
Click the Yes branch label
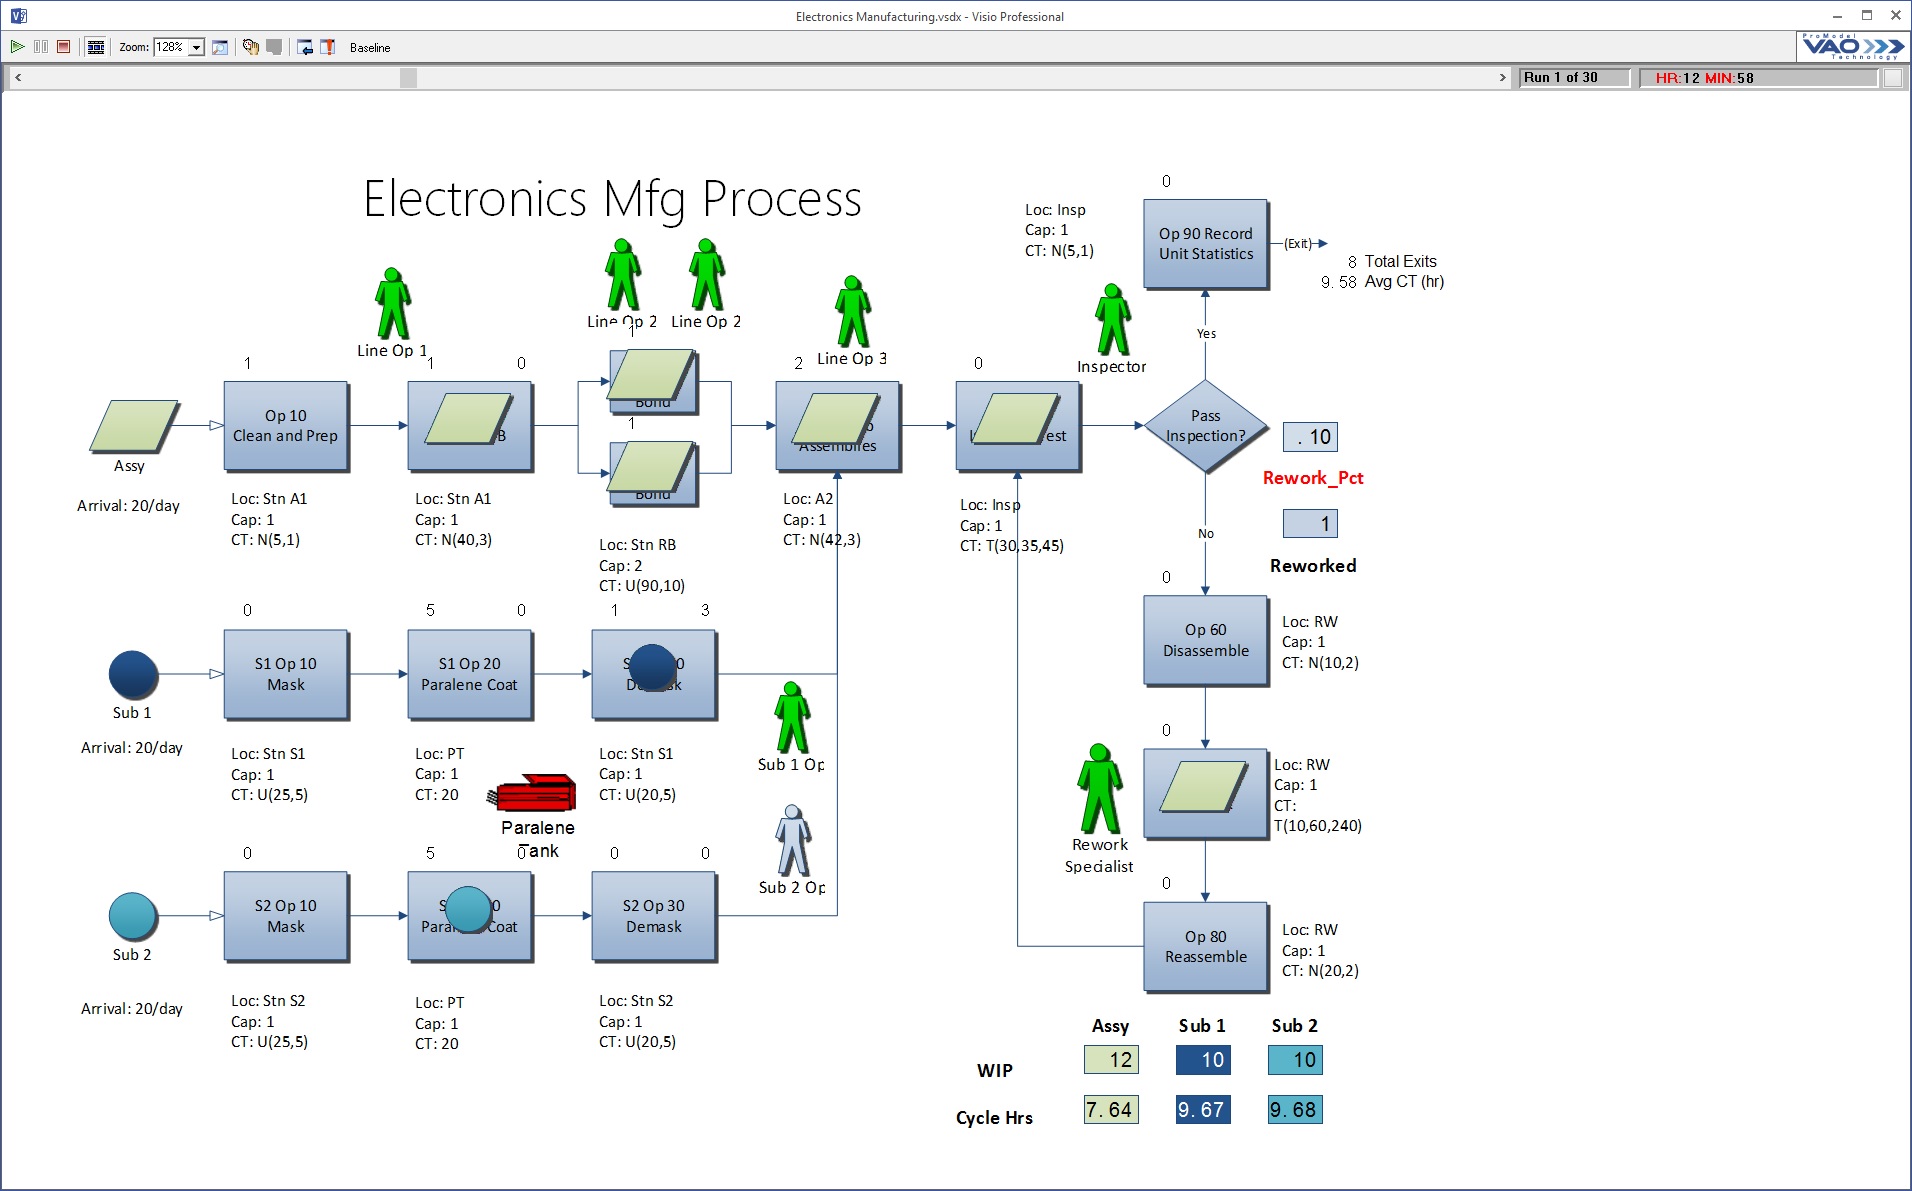pos(1207,334)
